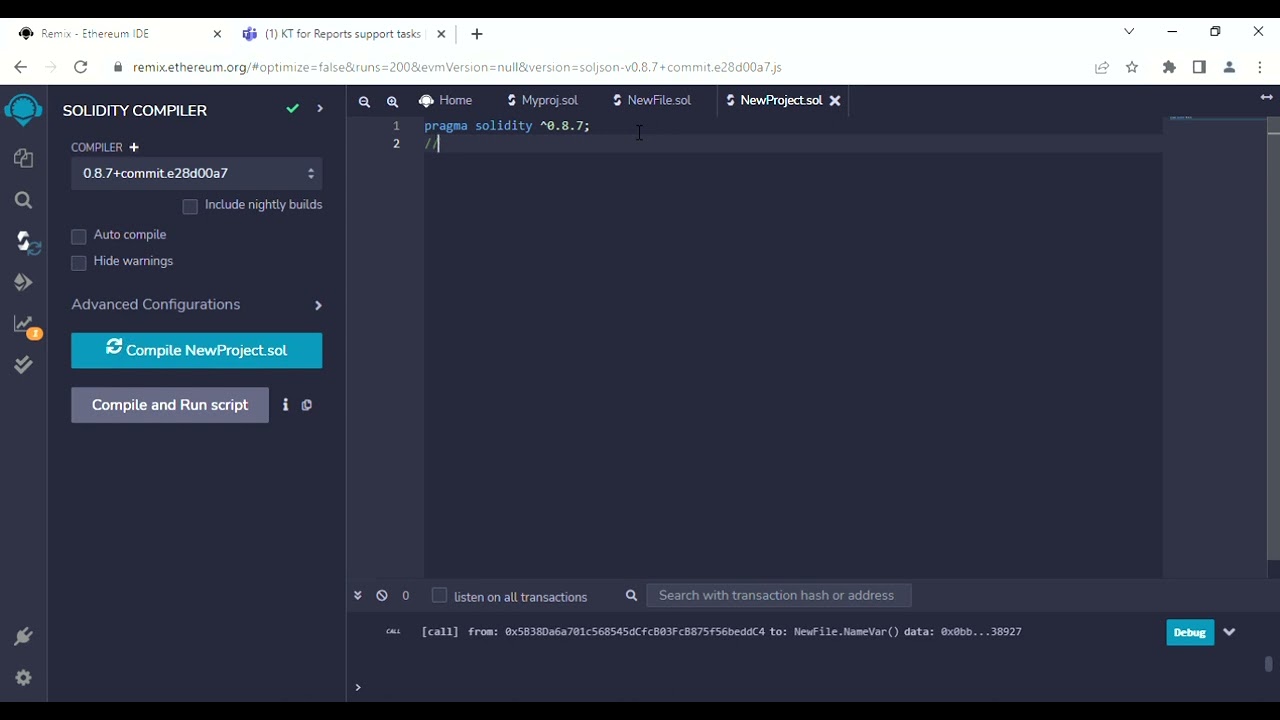Open the Search in files sidebar icon
This screenshot has width=1280, height=720.
24,200
